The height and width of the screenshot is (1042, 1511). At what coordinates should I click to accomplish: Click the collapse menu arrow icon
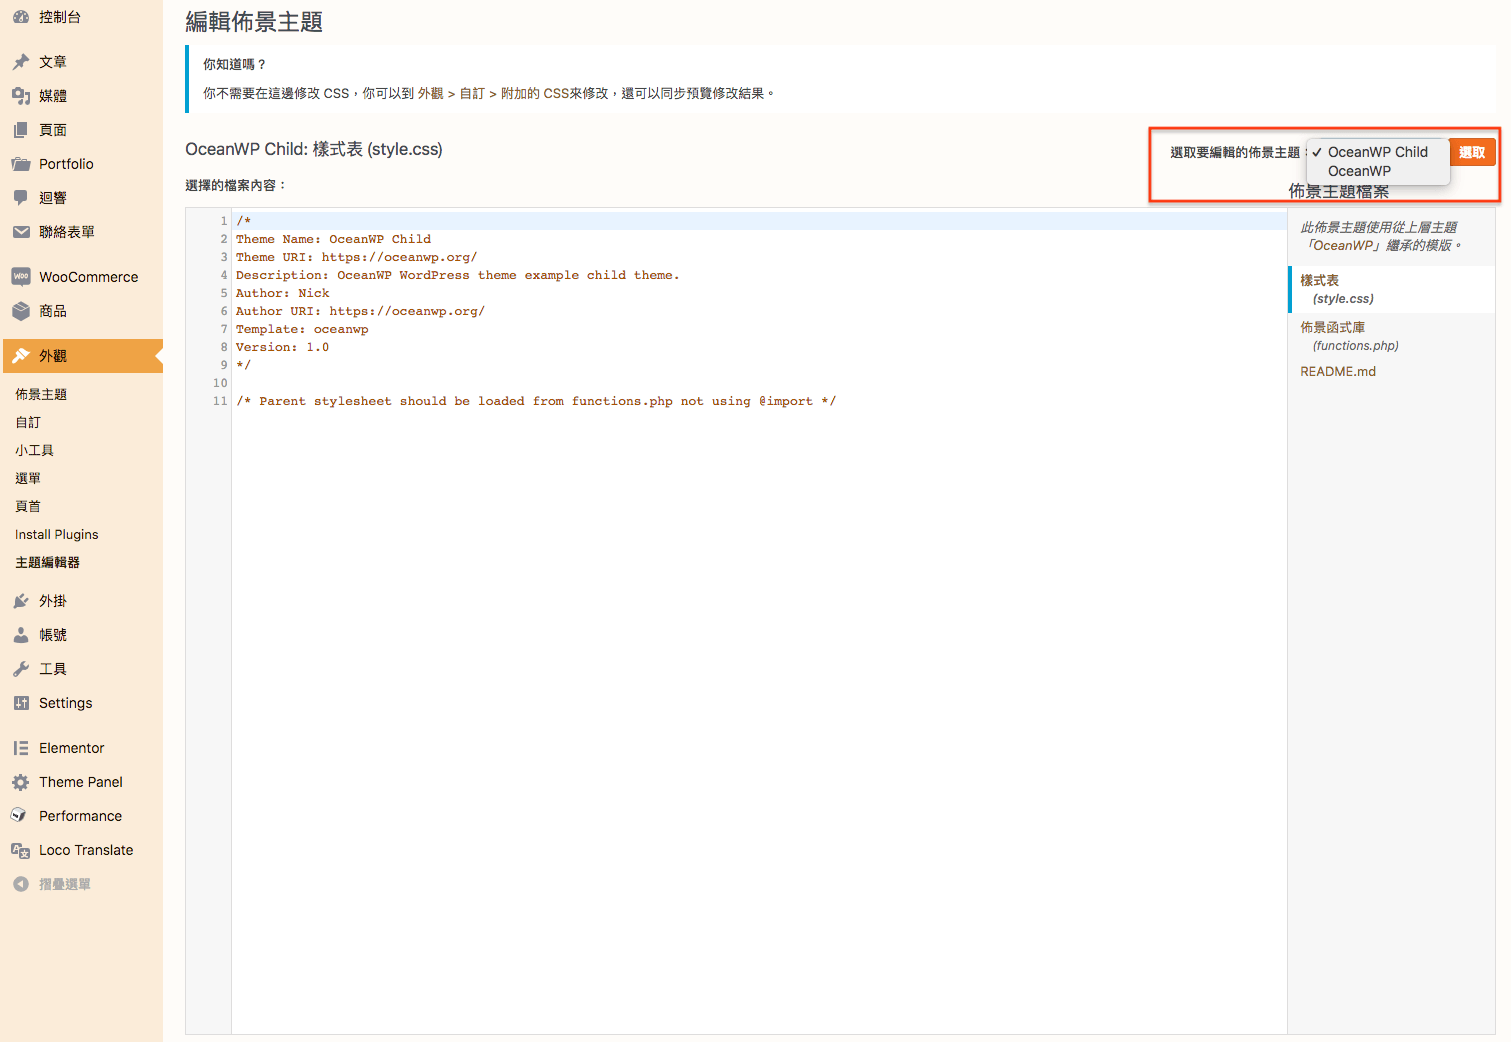[21, 884]
